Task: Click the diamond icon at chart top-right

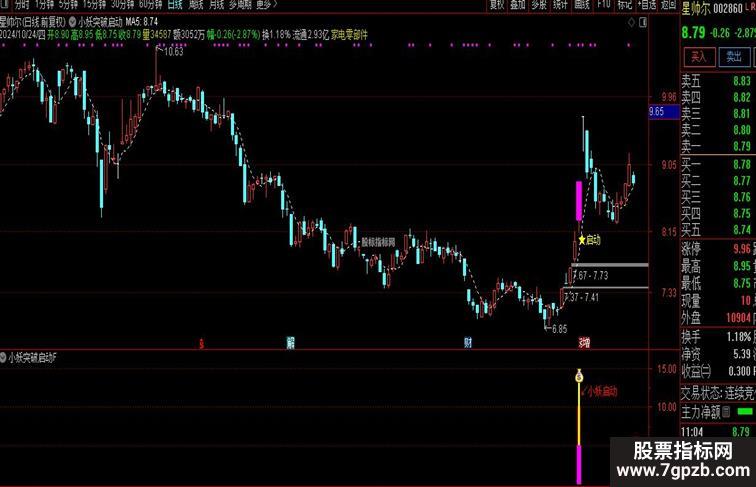Action: 631,22
